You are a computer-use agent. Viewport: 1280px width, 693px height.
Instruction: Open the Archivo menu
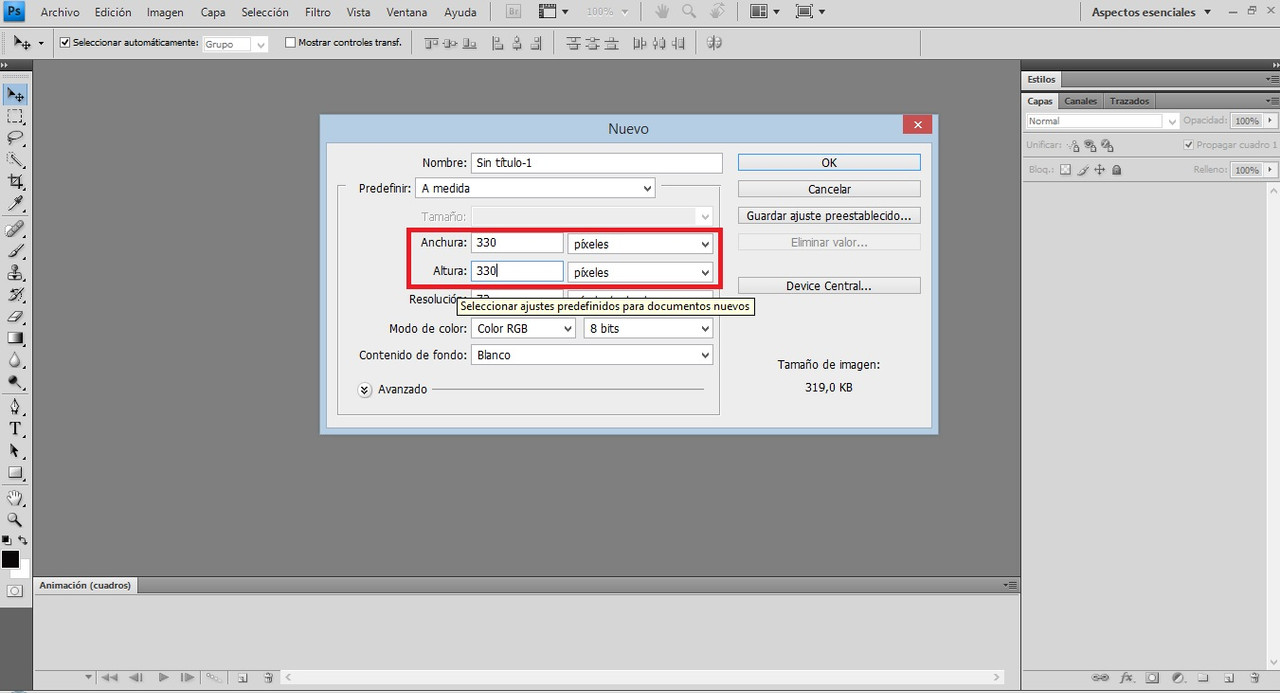pos(60,12)
